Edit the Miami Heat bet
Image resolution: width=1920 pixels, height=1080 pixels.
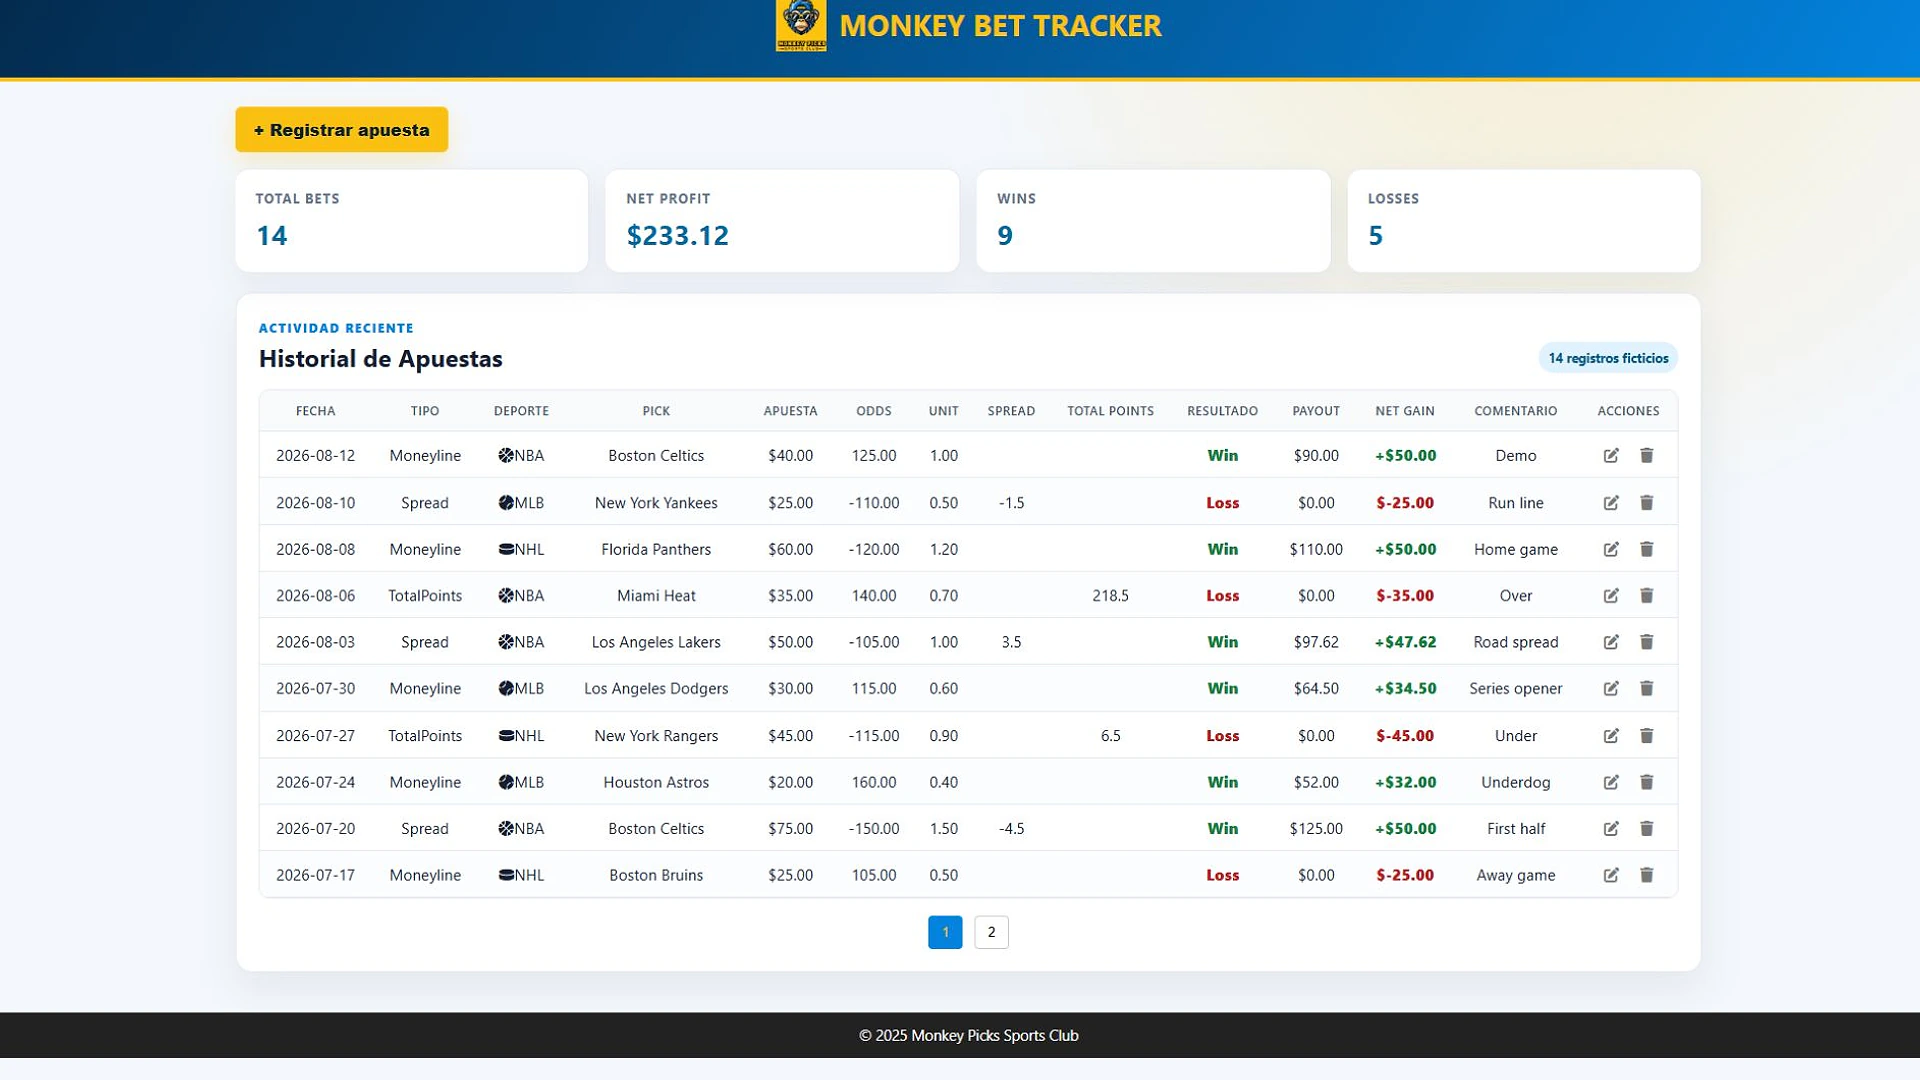pyautogui.click(x=1611, y=596)
